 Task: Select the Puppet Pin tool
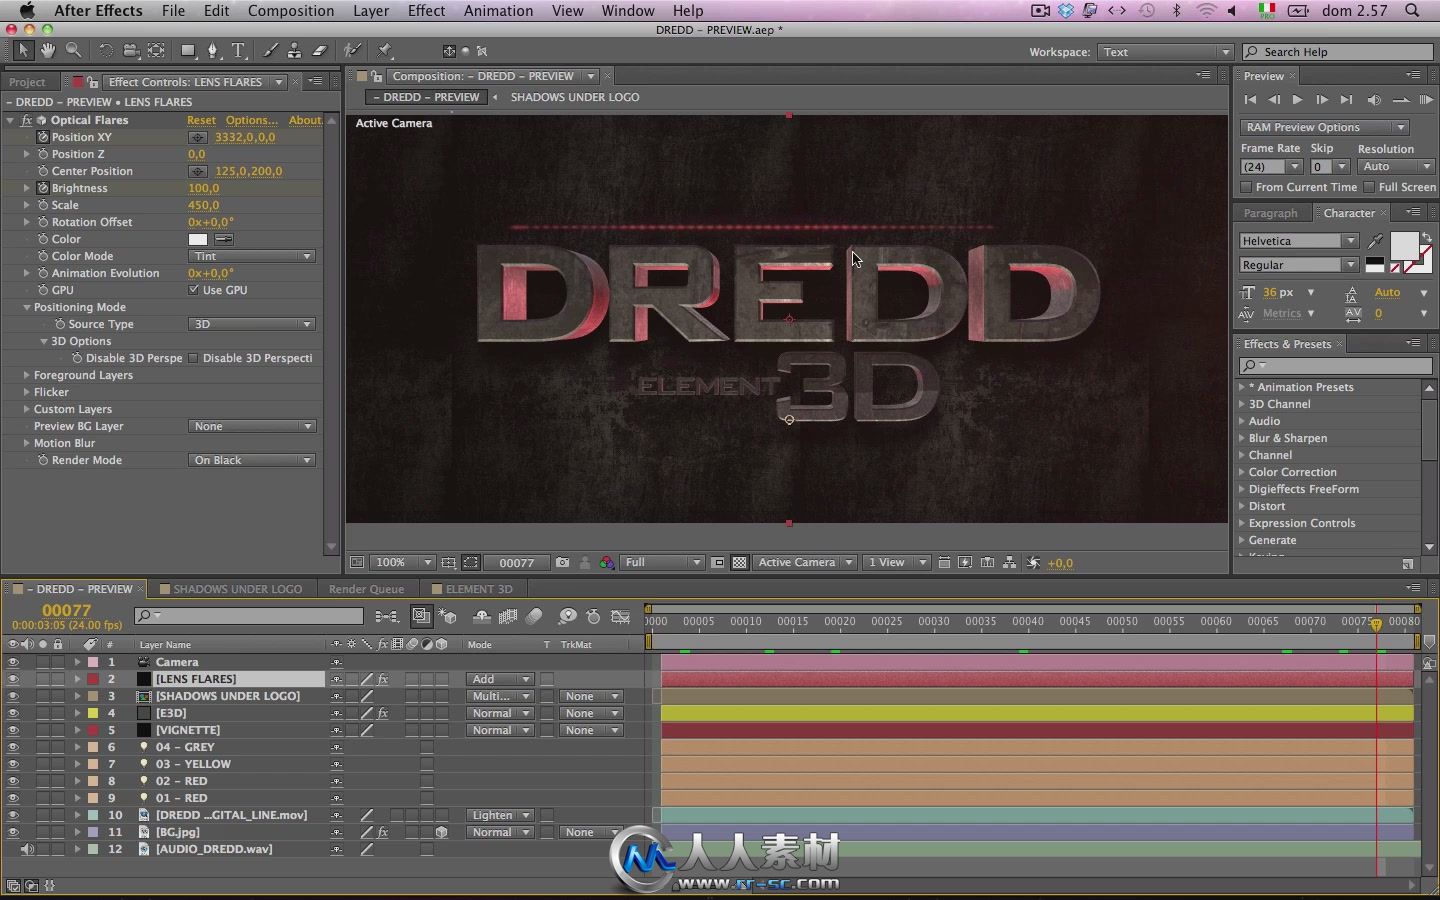pyautogui.click(x=385, y=50)
